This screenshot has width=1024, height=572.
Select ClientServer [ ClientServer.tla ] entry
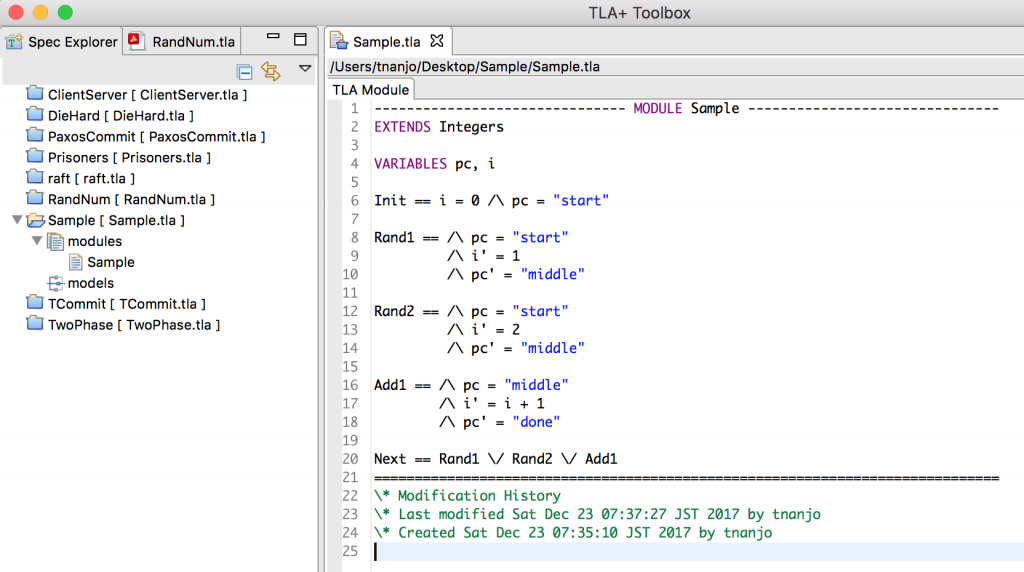tap(148, 95)
